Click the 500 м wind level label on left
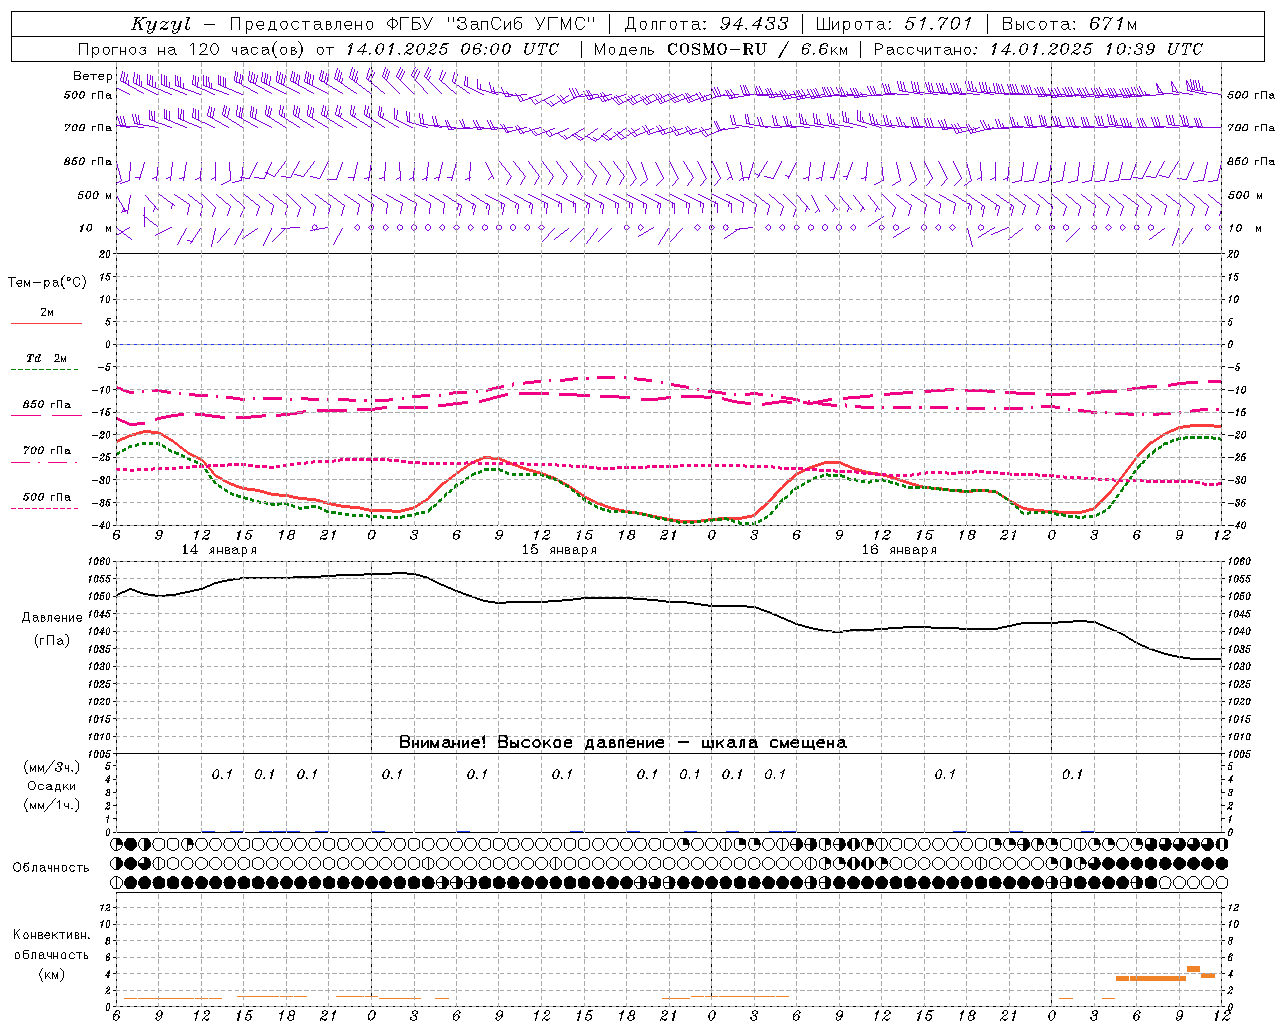The image size is (1280, 1024). tap(95, 196)
